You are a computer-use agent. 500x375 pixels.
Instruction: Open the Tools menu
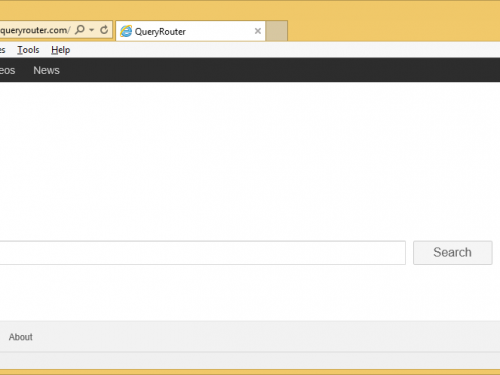click(28, 50)
